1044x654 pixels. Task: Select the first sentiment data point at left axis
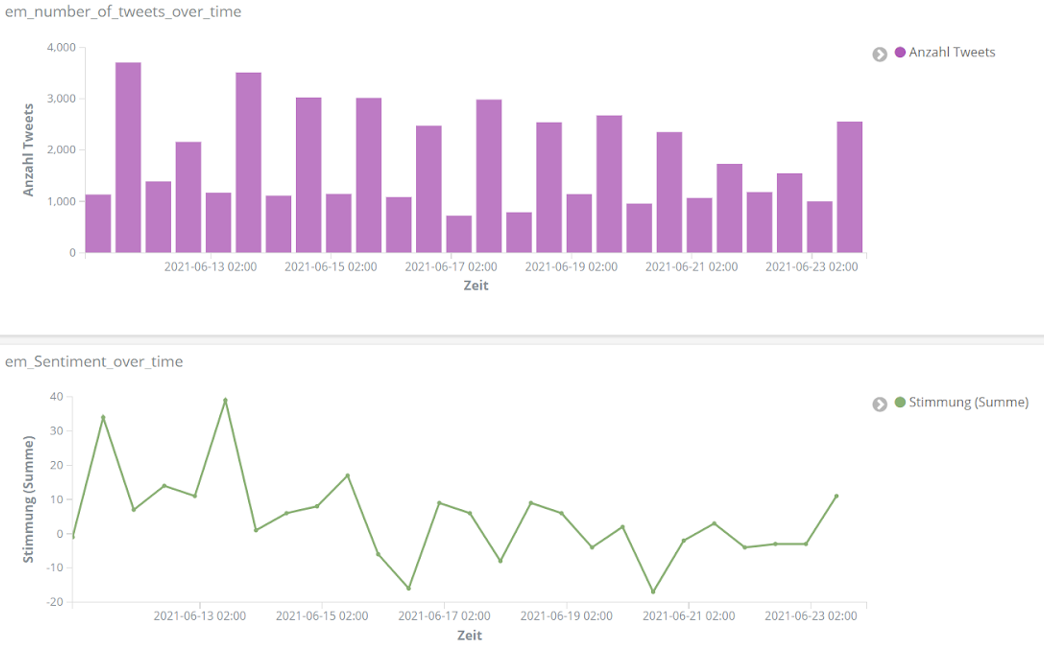click(73, 537)
